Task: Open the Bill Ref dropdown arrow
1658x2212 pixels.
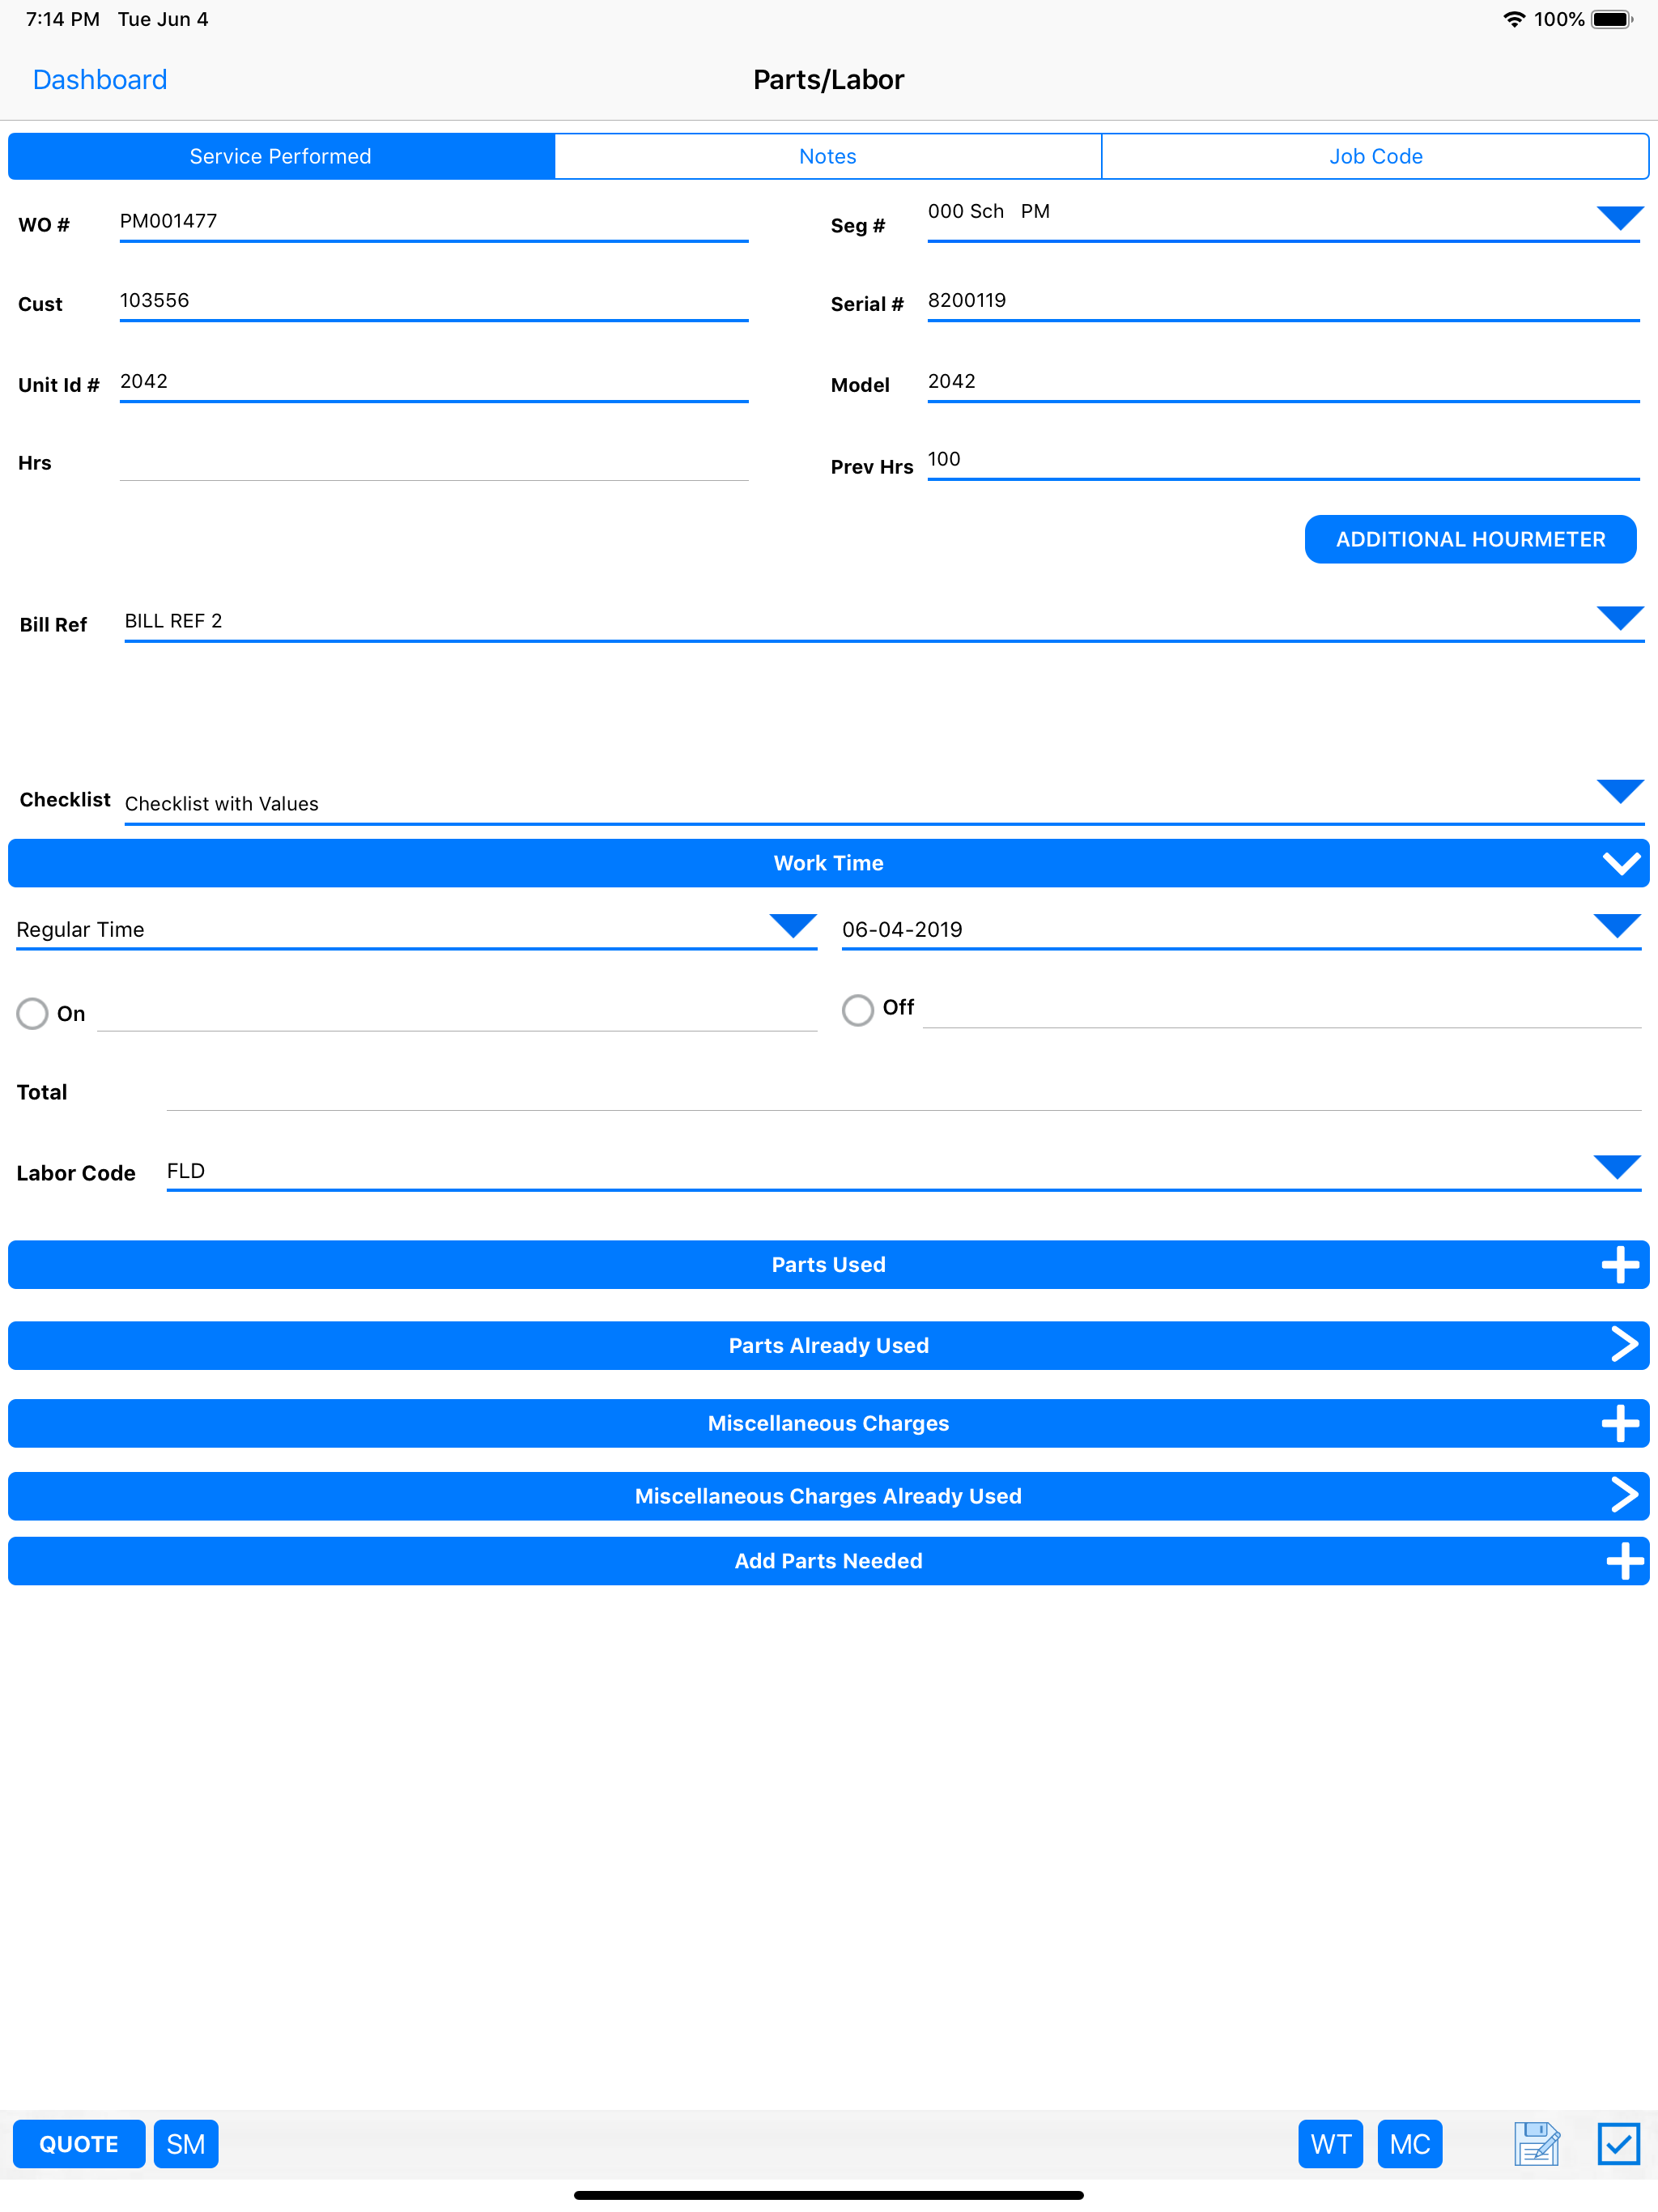Action: coord(1620,618)
